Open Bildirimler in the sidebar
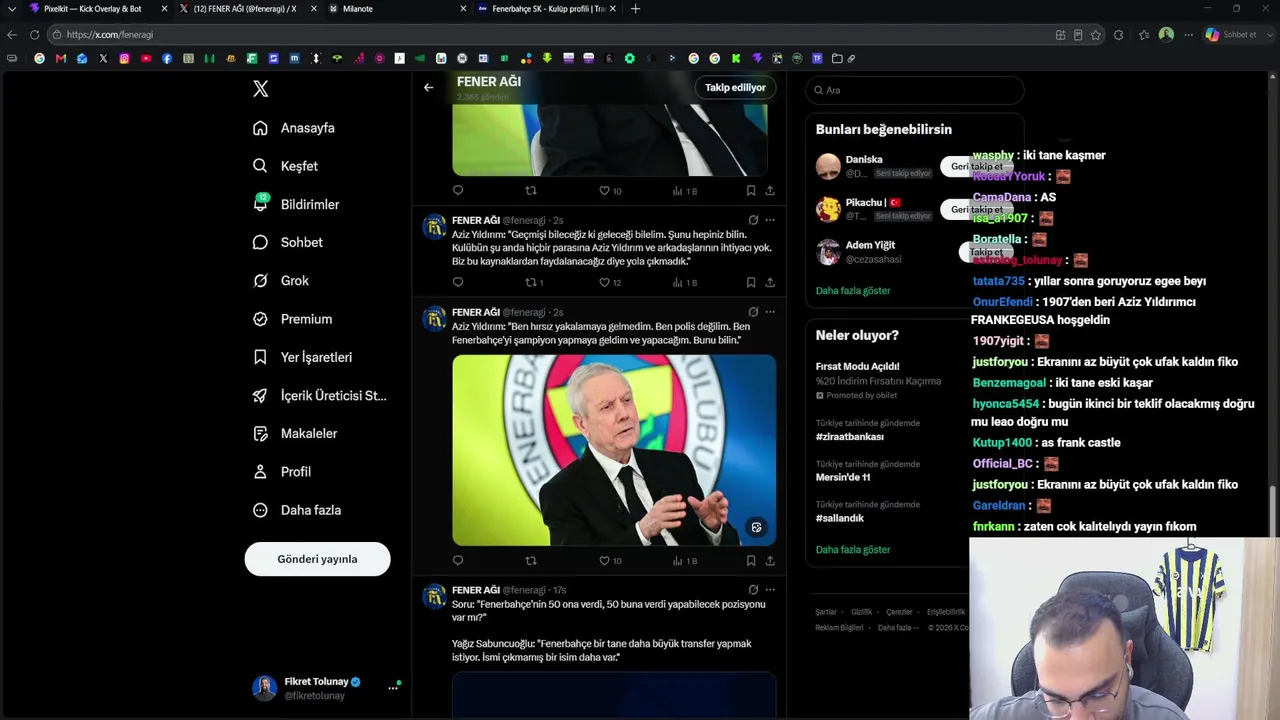Image resolution: width=1280 pixels, height=720 pixels. [x=296, y=204]
